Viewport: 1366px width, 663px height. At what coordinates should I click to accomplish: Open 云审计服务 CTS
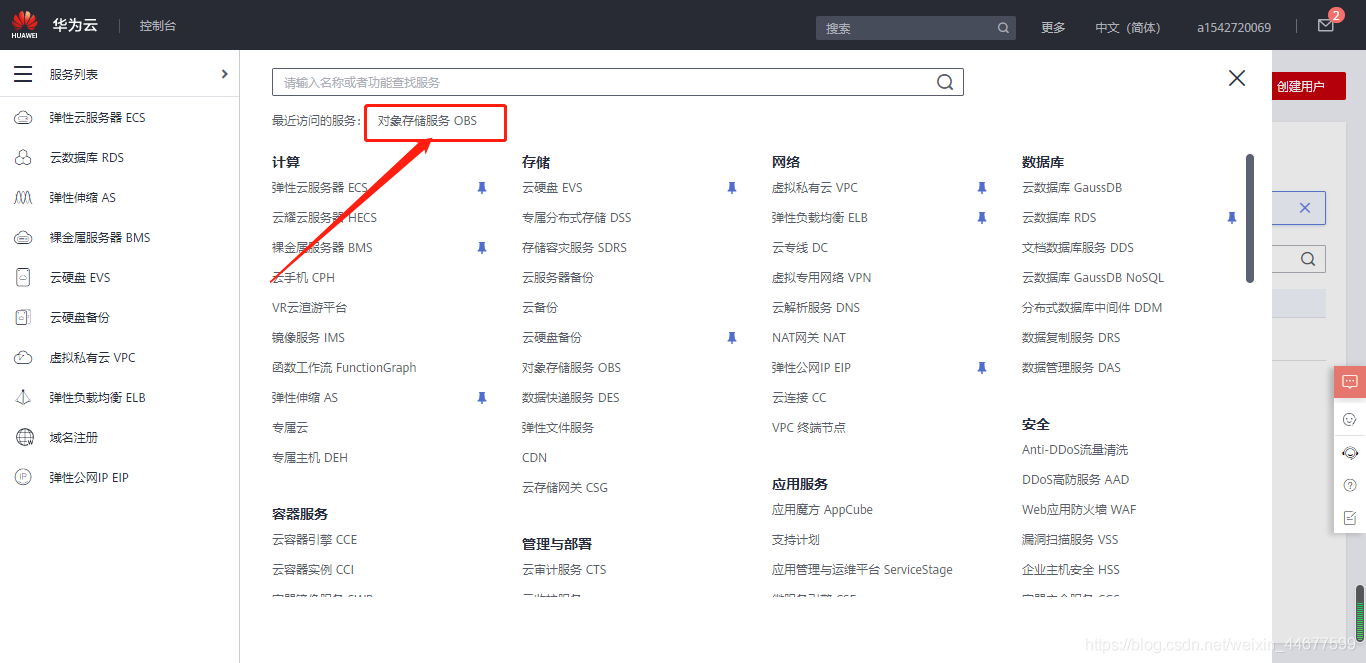pyautogui.click(x=564, y=570)
